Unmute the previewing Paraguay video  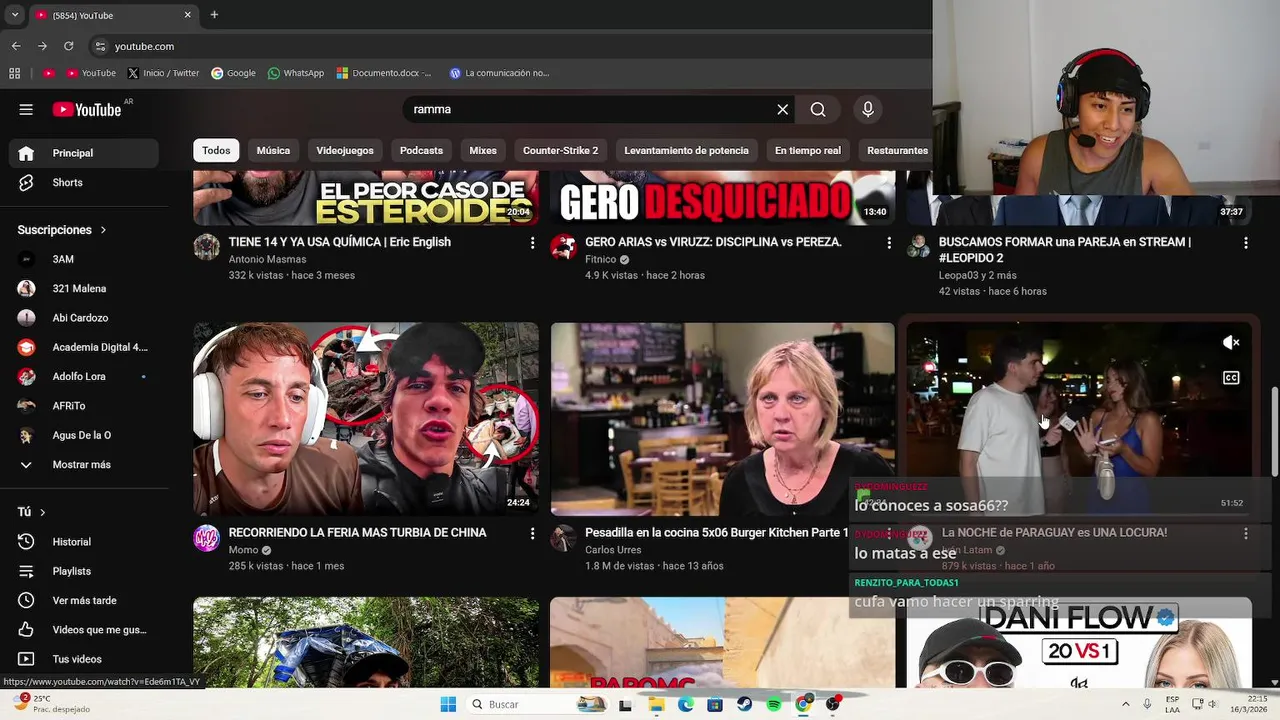pyautogui.click(x=1231, y=343)
